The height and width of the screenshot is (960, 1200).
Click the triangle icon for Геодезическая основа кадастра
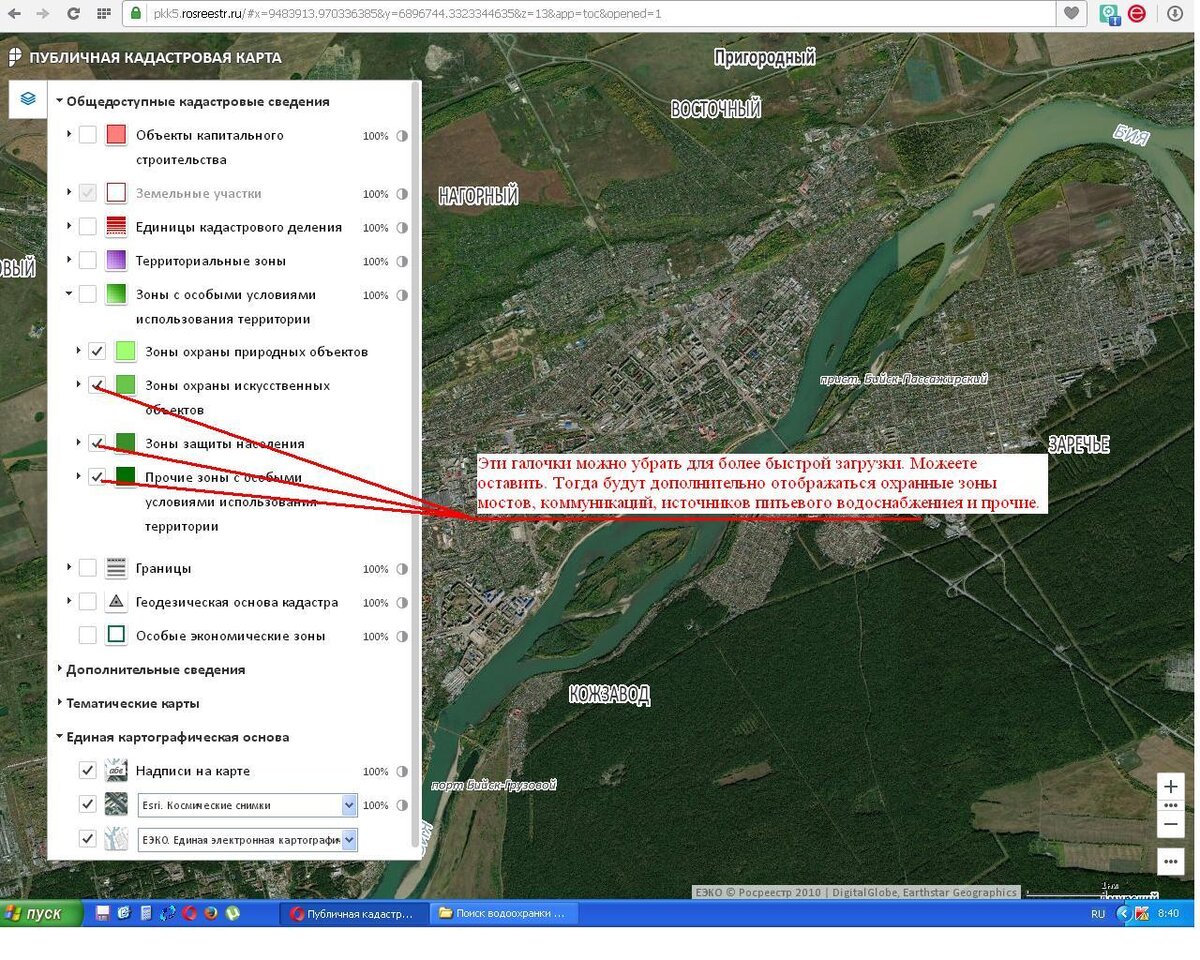pyautogui.click(x=118, y=600)
